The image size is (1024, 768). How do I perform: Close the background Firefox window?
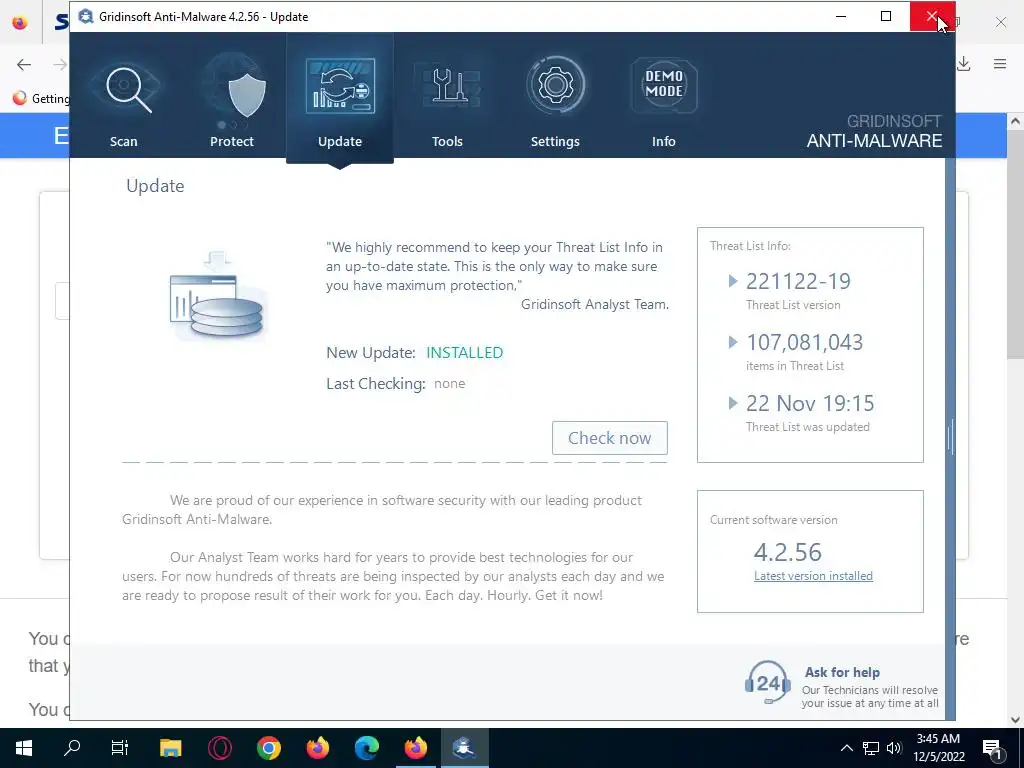tap(1000, 22)
